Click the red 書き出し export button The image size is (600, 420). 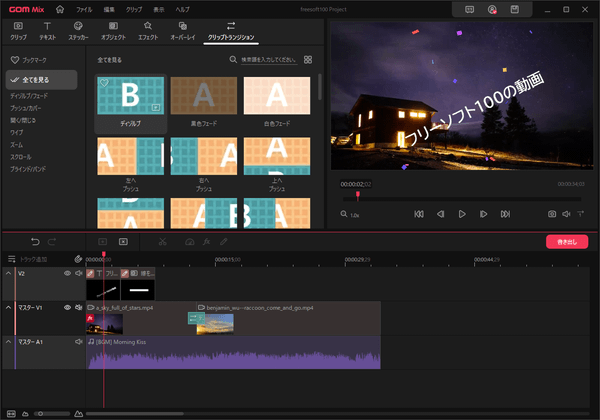click(x=566, y=241)
